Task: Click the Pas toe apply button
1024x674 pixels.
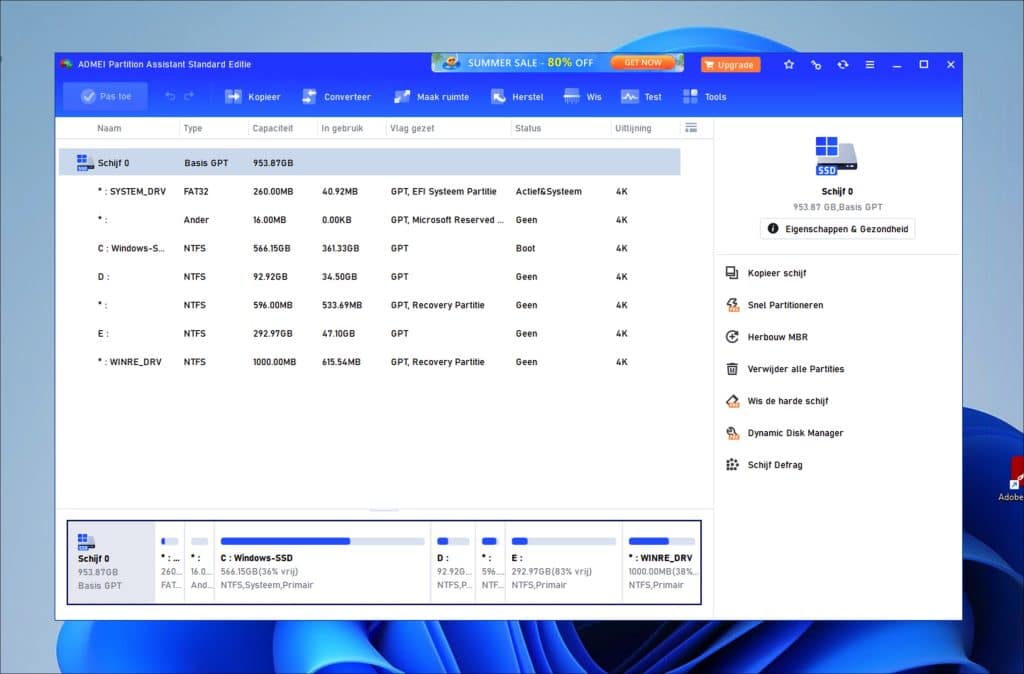Action: point(106,97)
